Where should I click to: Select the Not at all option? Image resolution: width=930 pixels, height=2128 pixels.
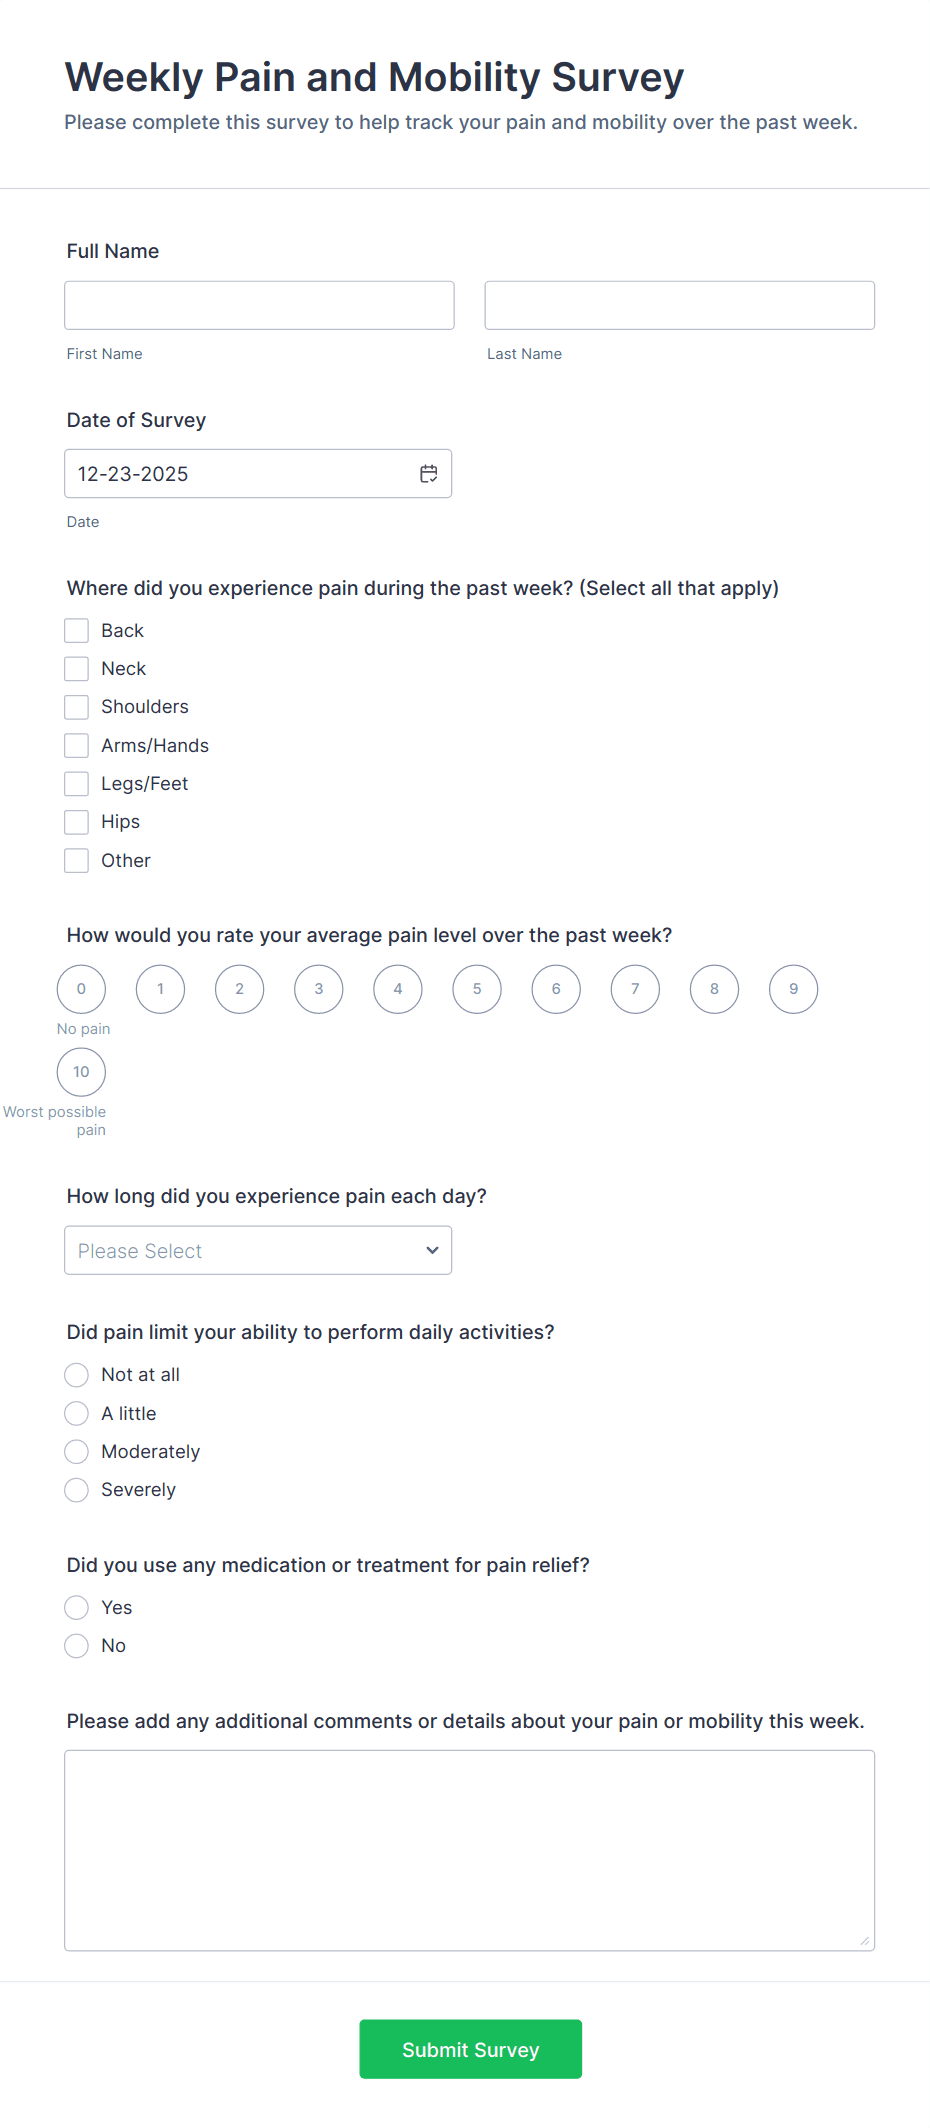pos(77,1375)
